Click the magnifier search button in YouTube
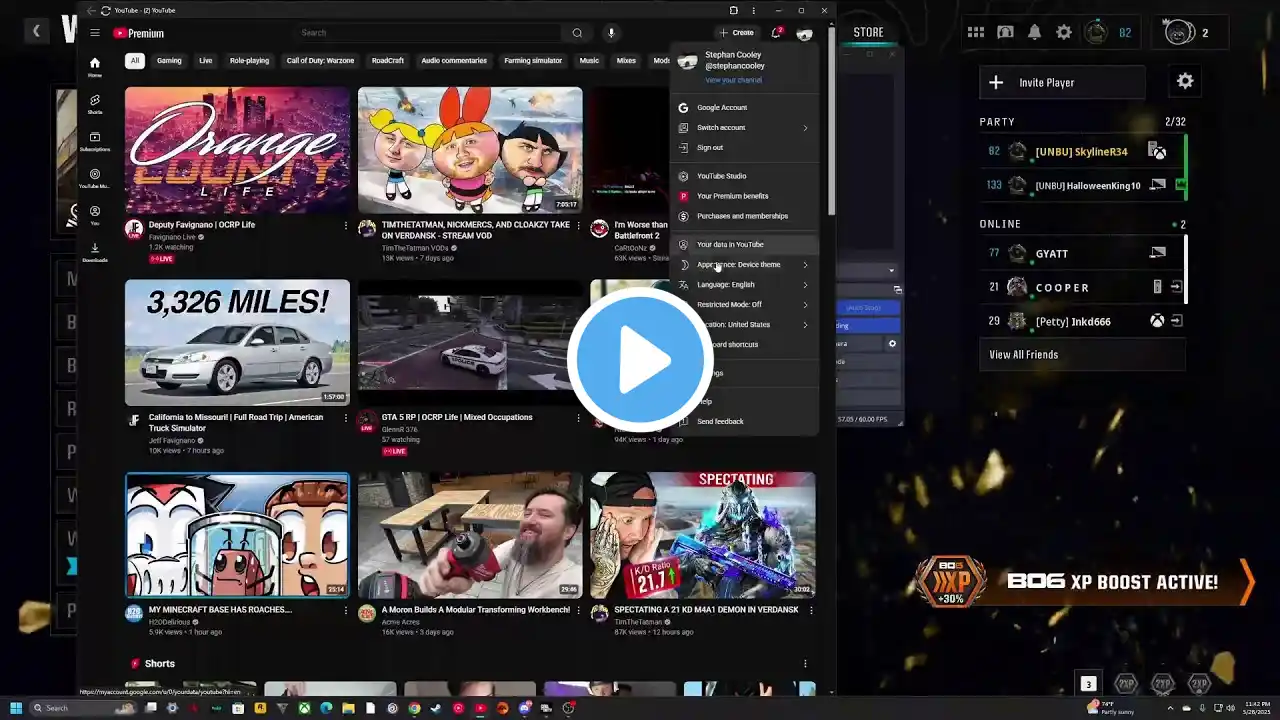Screen dimensions: 1280x720 click(x=577, y=33)
